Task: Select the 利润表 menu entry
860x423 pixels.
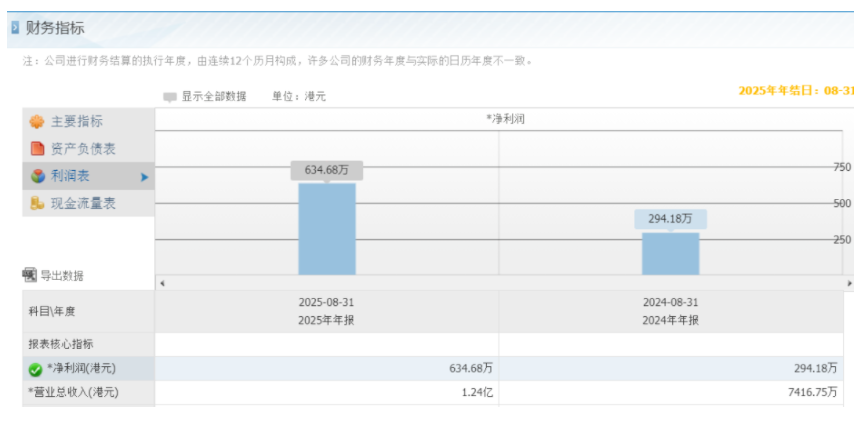Action: tap(88, 176)
